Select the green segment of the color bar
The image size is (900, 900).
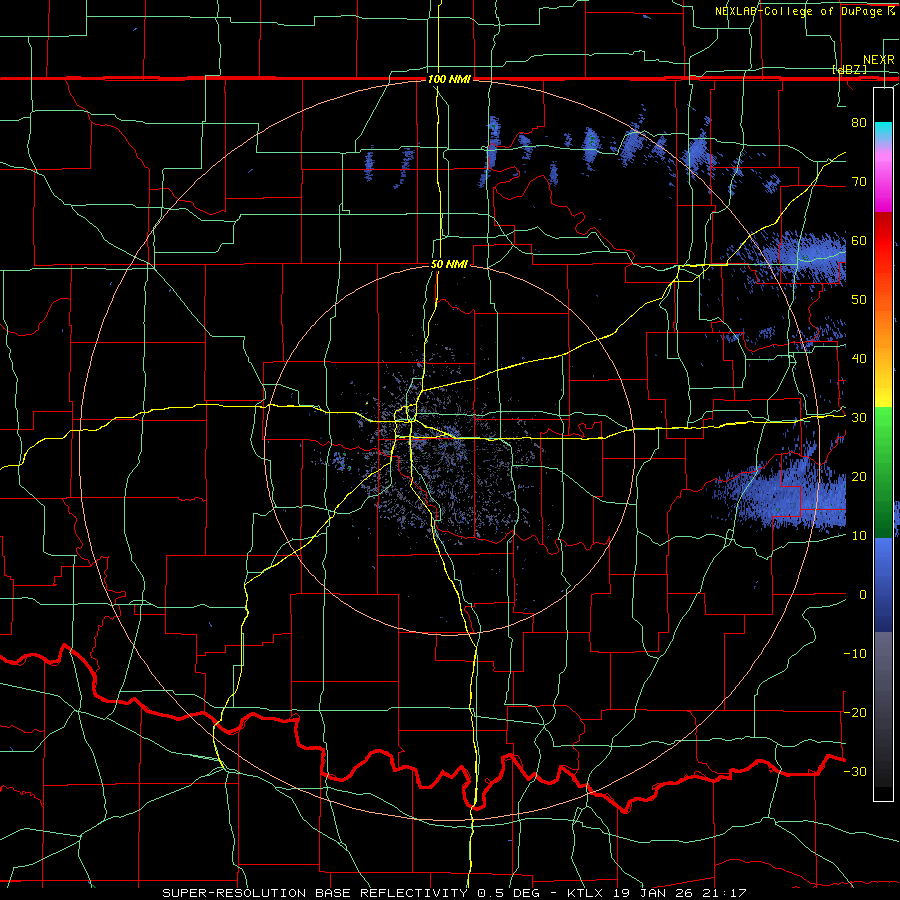(x=883, y=473)
